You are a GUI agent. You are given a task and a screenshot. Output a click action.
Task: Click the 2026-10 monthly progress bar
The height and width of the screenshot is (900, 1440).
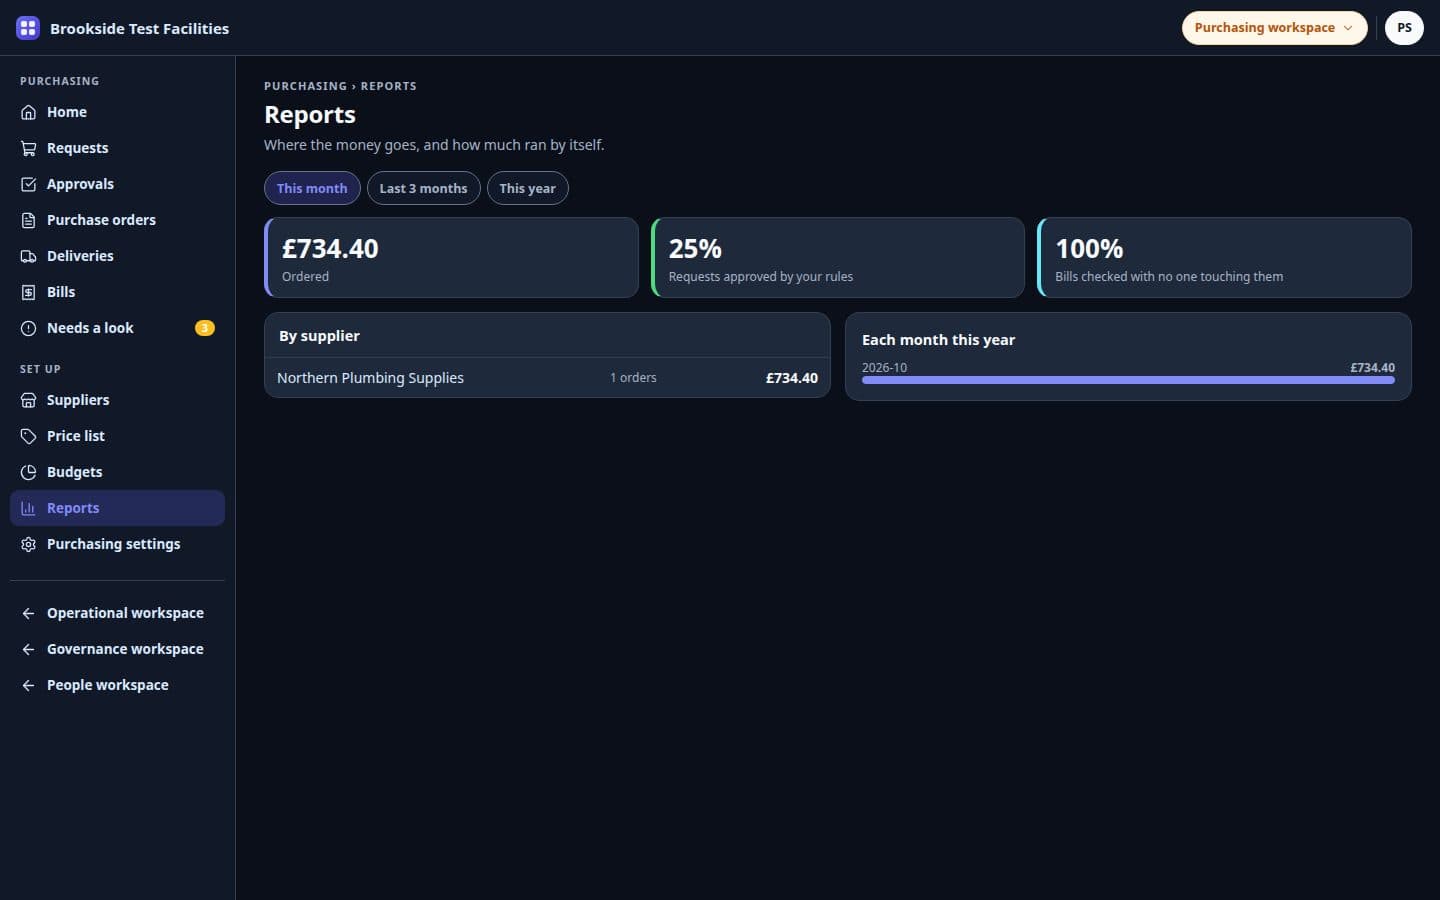pos(1128,380)
